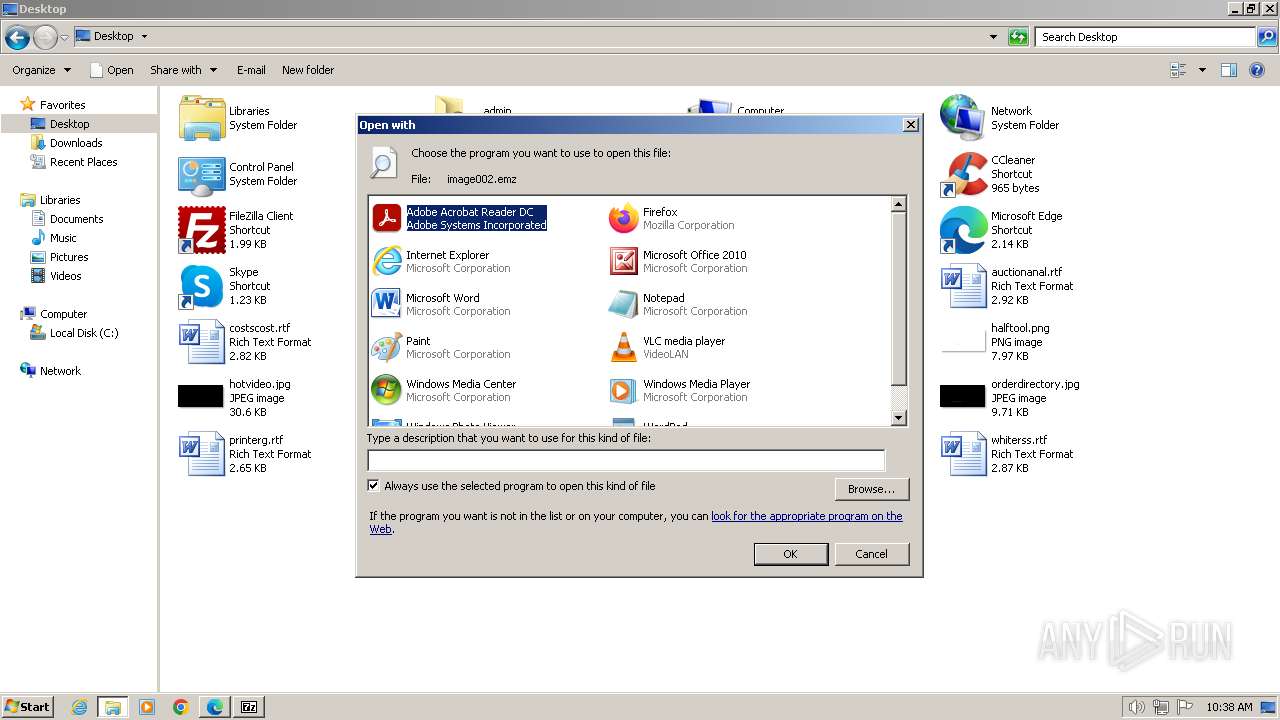This screenshot has height=720, width=1280.
Task: Select printerg.rtf file
Action: (x=246, y=454)
